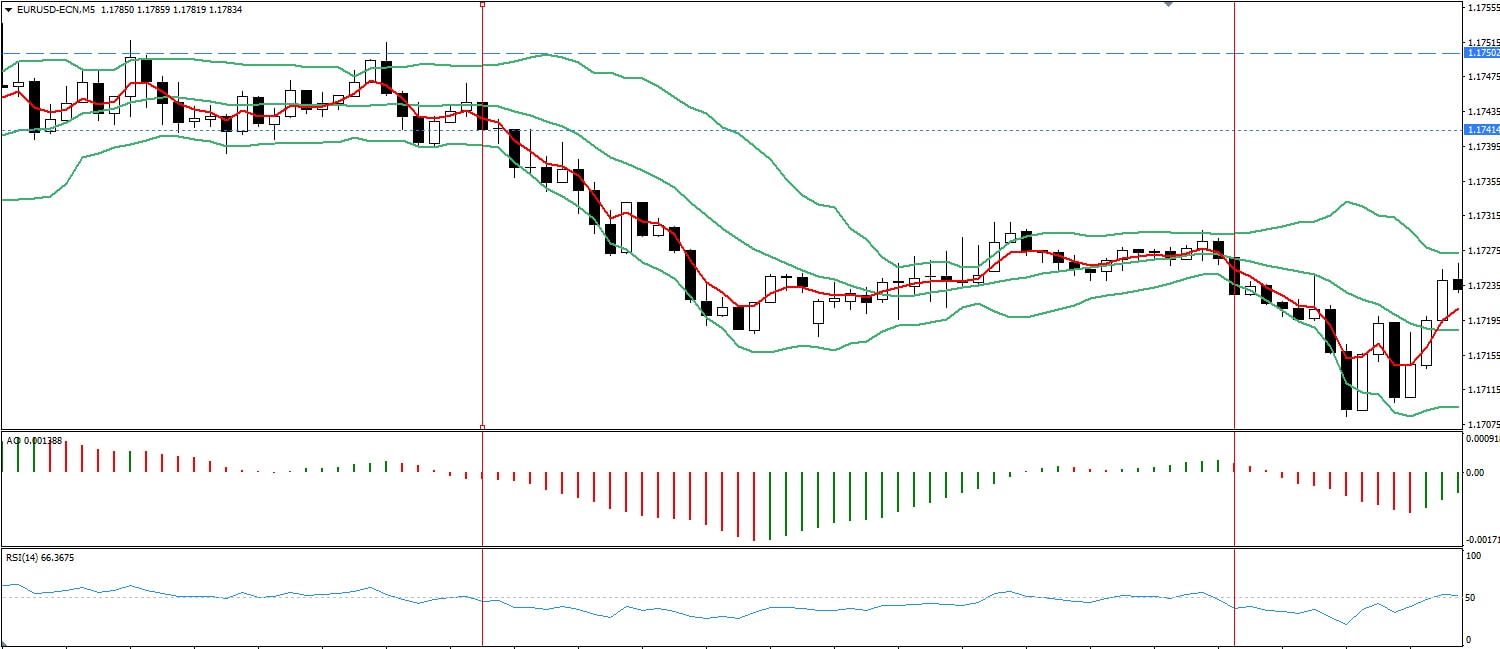Click the open price 1.17850 in header
Viewport: 1500px width, 649px height.
point(119,9)
